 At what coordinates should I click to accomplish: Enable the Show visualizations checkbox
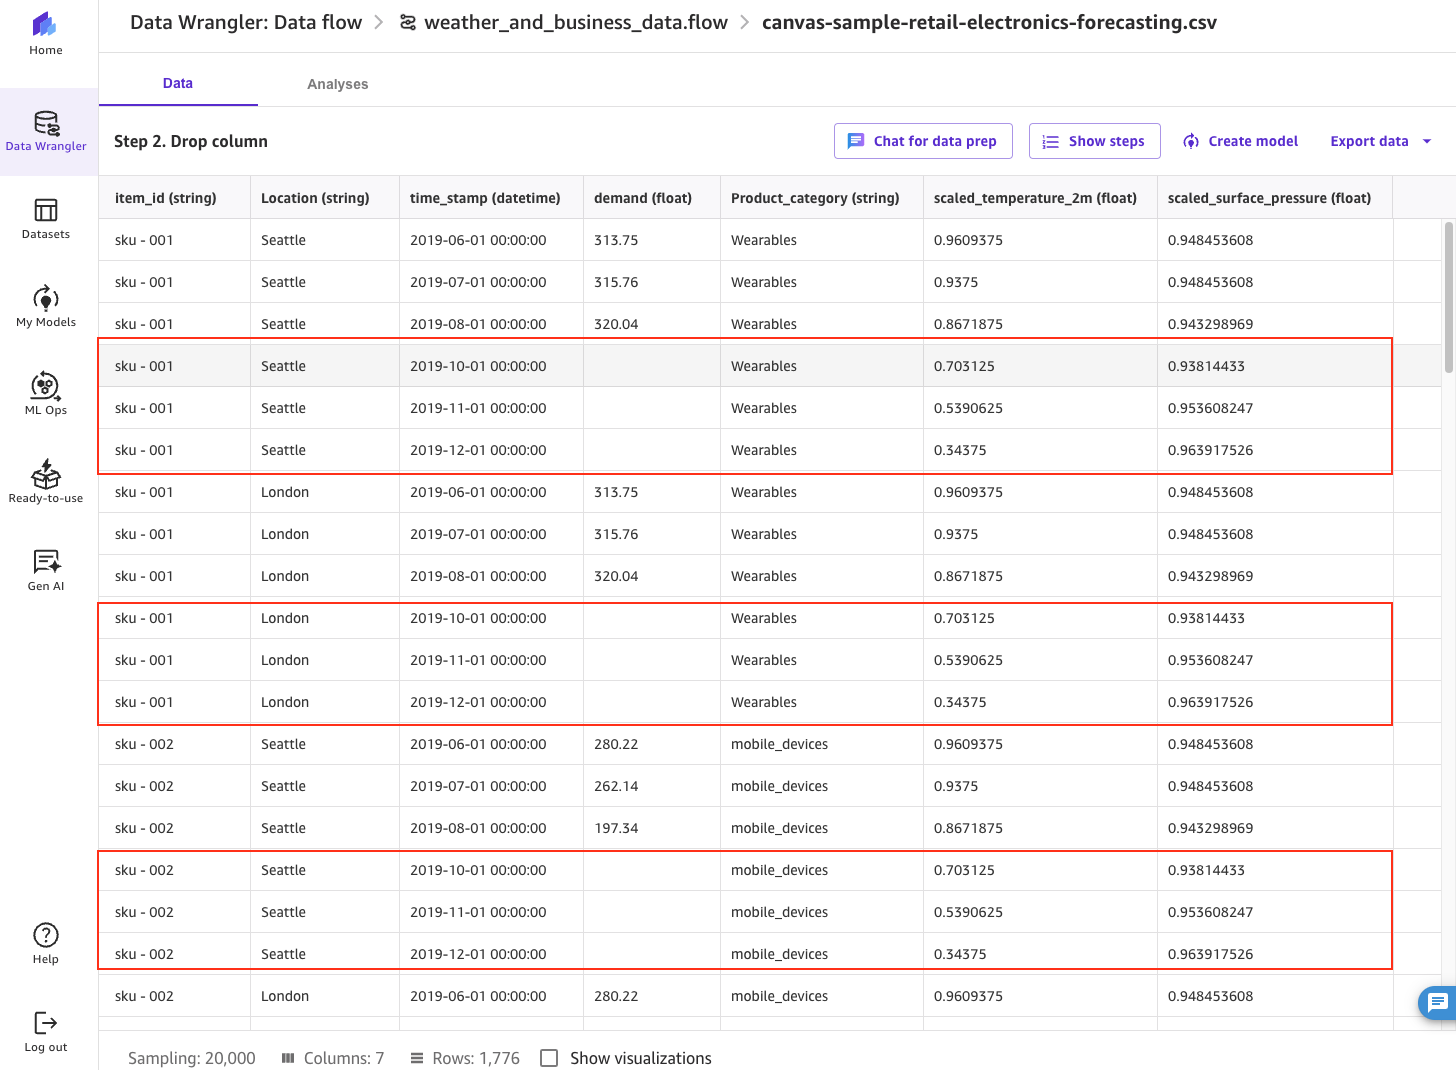click(549, 1058)
